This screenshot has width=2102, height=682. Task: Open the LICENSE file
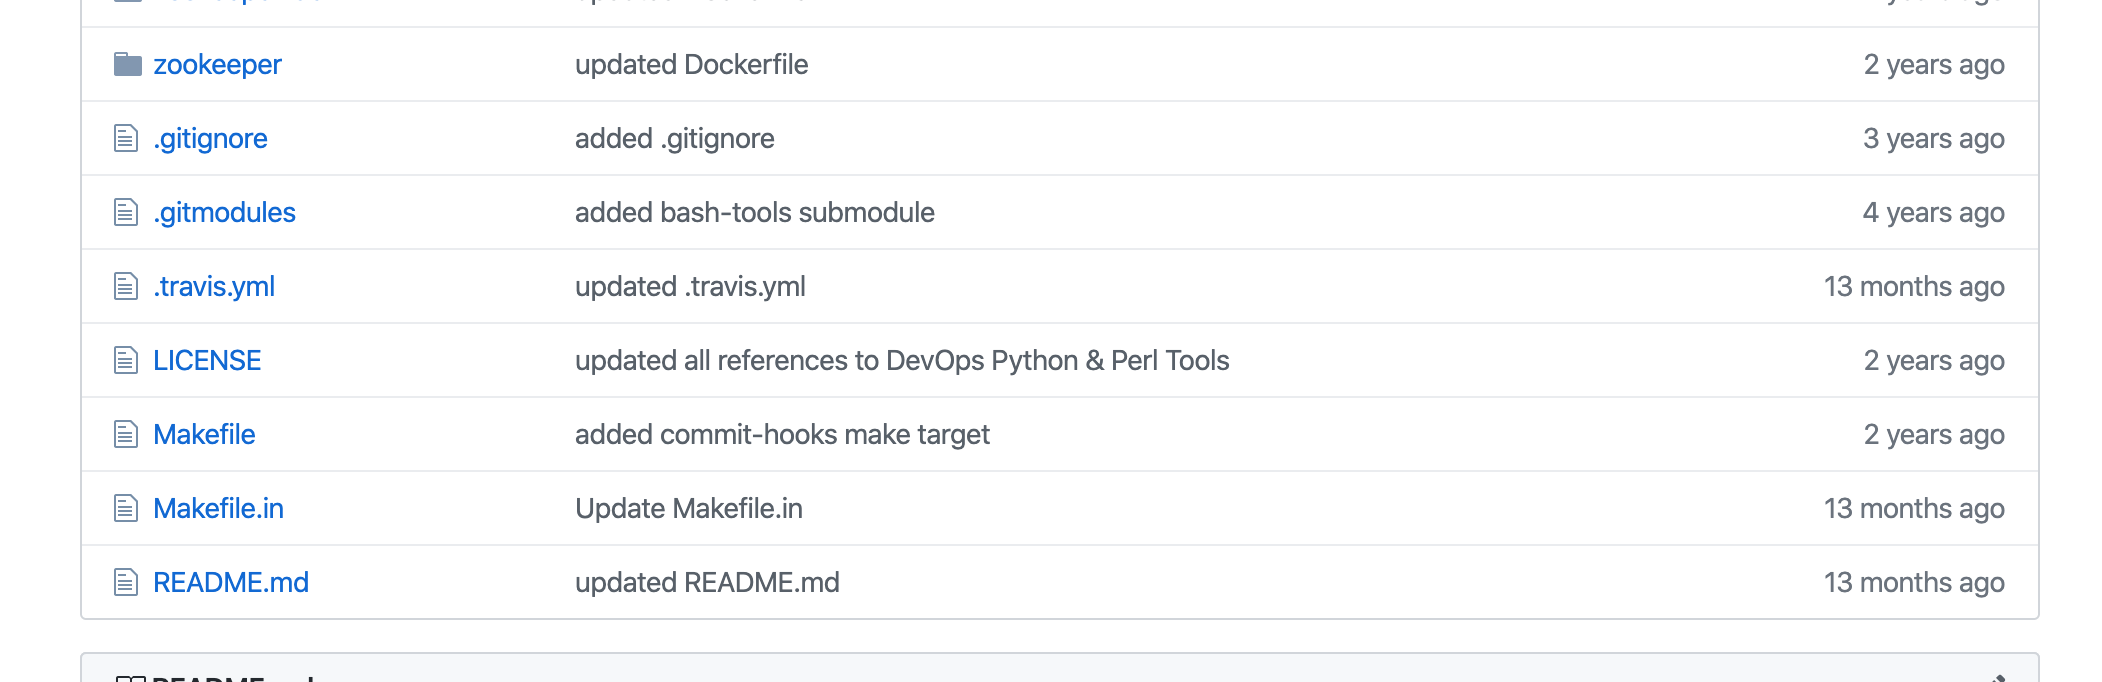click(x=207, y=360)
